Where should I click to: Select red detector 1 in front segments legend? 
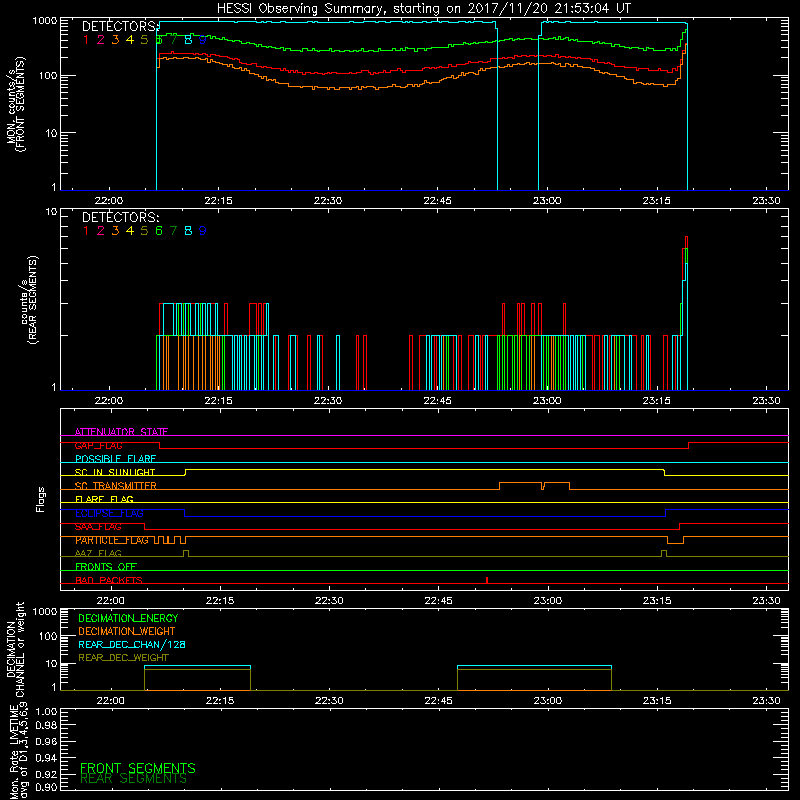tap(86, 40)
